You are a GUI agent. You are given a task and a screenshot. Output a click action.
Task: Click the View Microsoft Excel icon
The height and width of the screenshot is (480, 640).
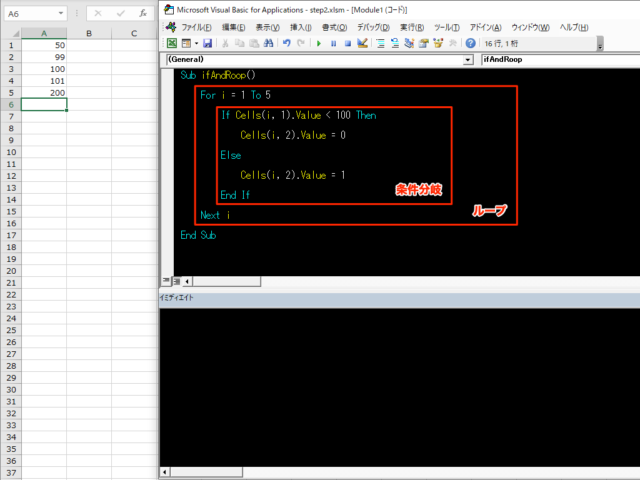pos(173,44)
